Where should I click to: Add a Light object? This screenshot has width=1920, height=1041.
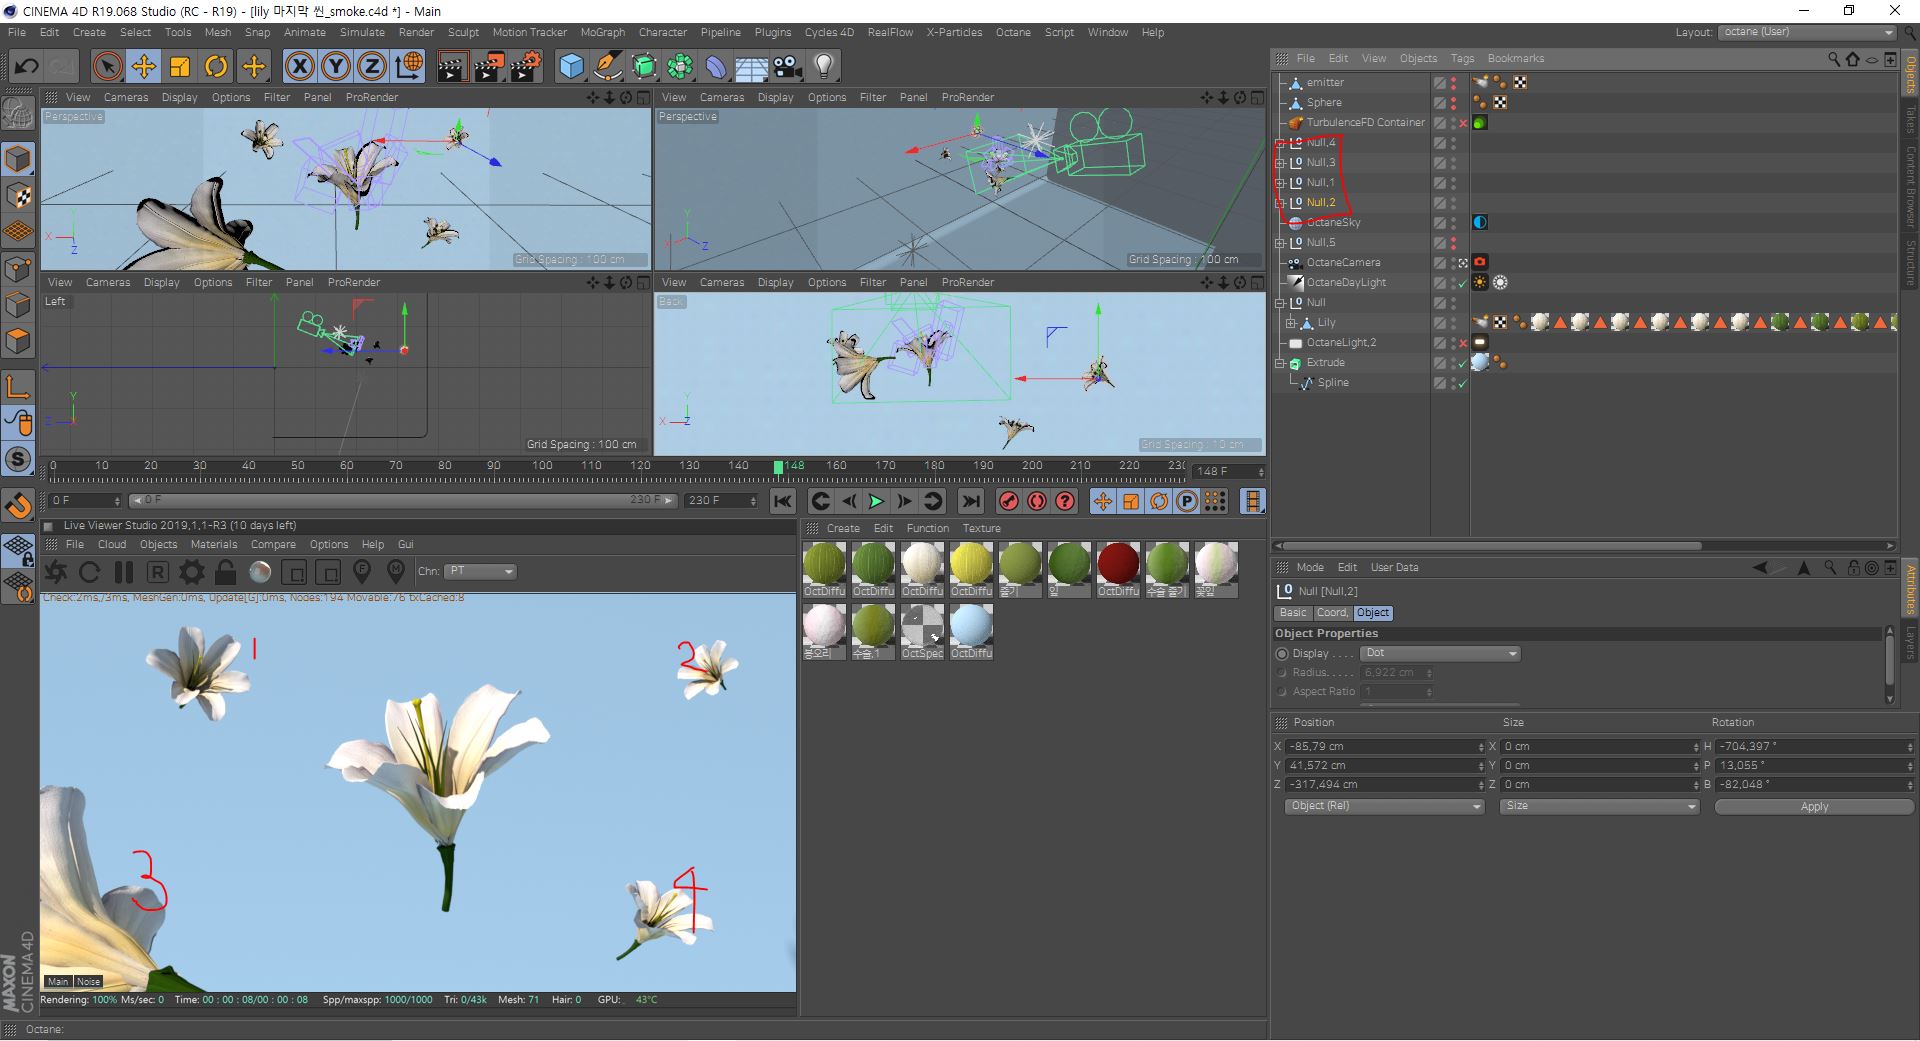(824, 67)
